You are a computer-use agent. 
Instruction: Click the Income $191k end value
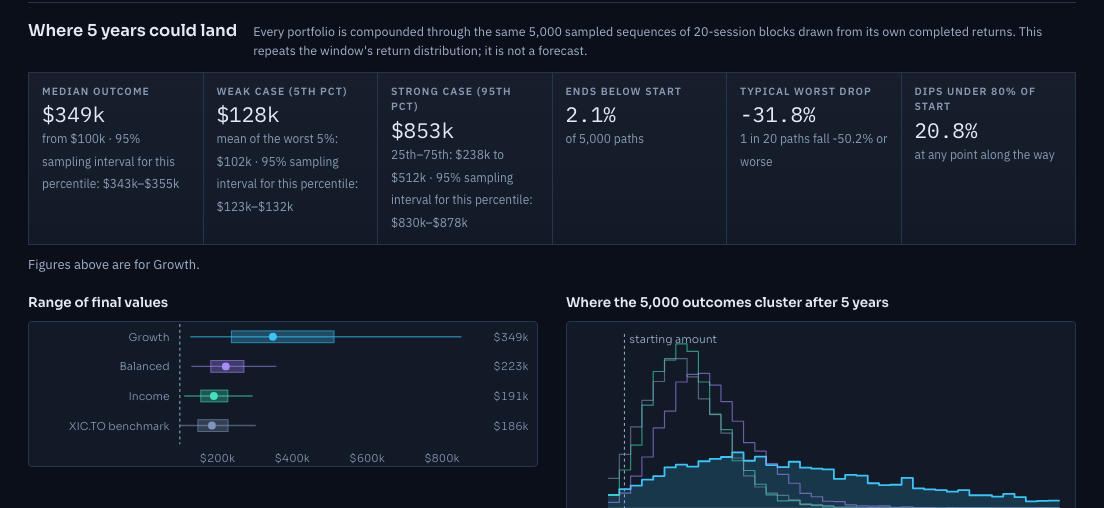(510, 396)
